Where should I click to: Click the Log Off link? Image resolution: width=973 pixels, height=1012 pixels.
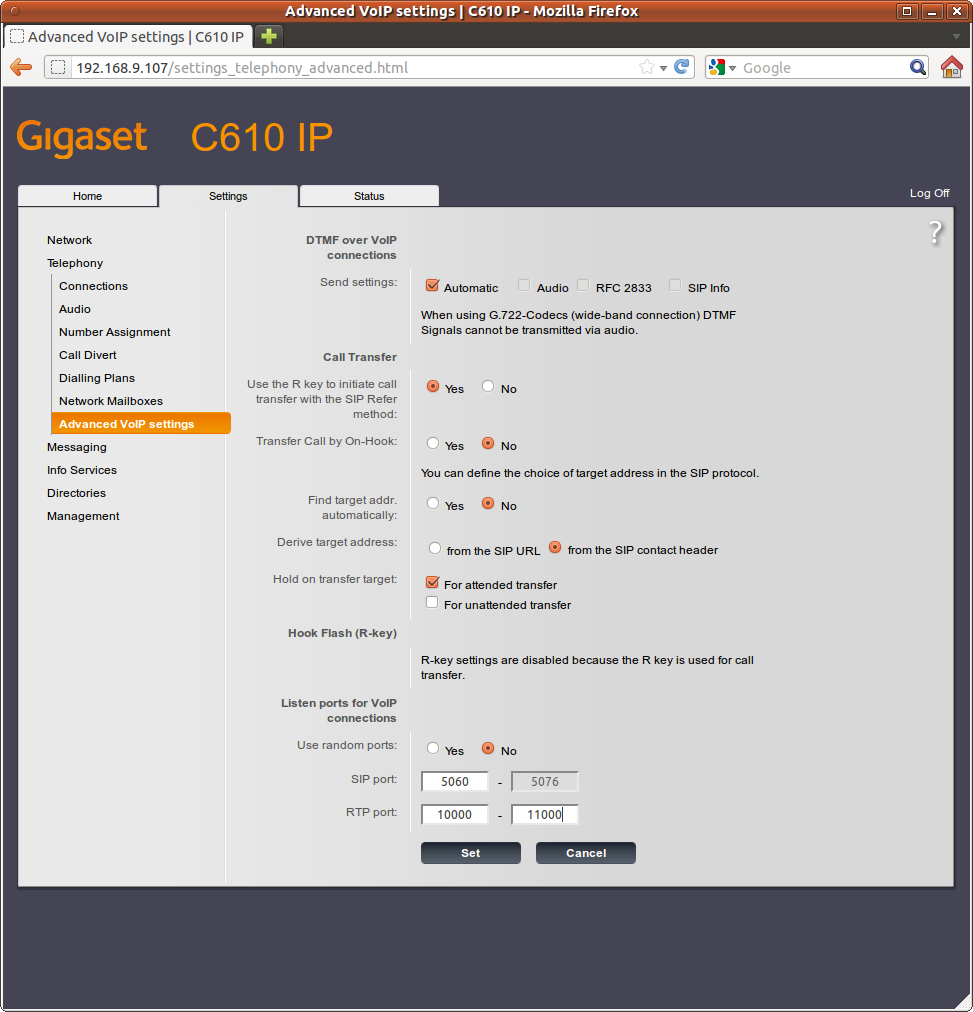click(x=929, y=193)
